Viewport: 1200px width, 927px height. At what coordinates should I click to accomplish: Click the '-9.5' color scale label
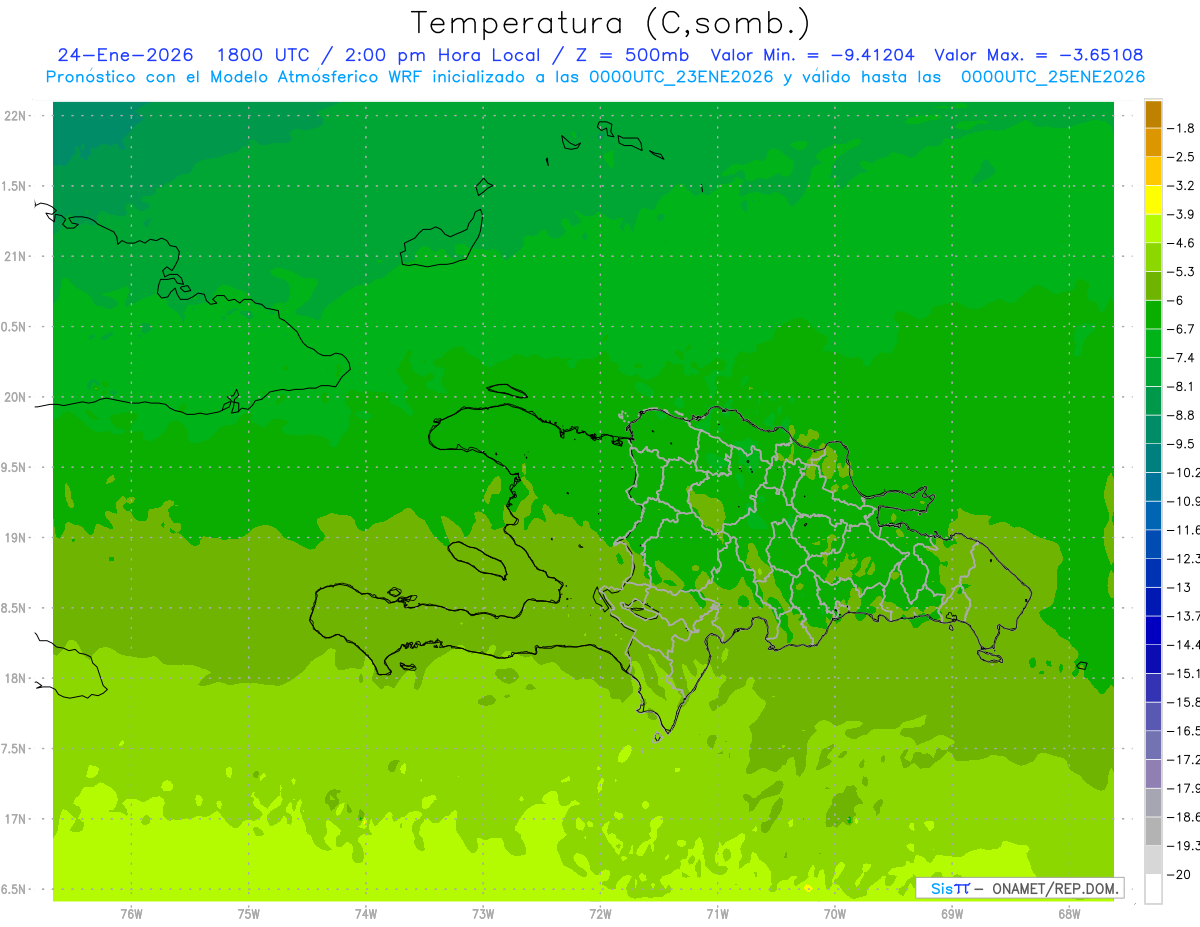(1181, 443)
